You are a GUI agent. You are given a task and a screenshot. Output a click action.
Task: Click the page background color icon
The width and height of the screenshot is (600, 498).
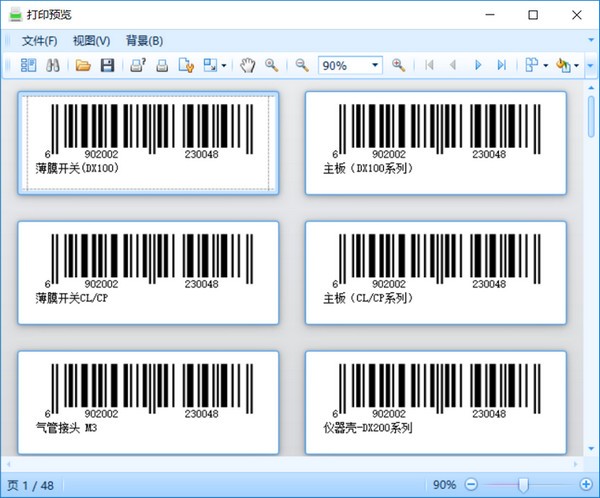coord(563,65)
